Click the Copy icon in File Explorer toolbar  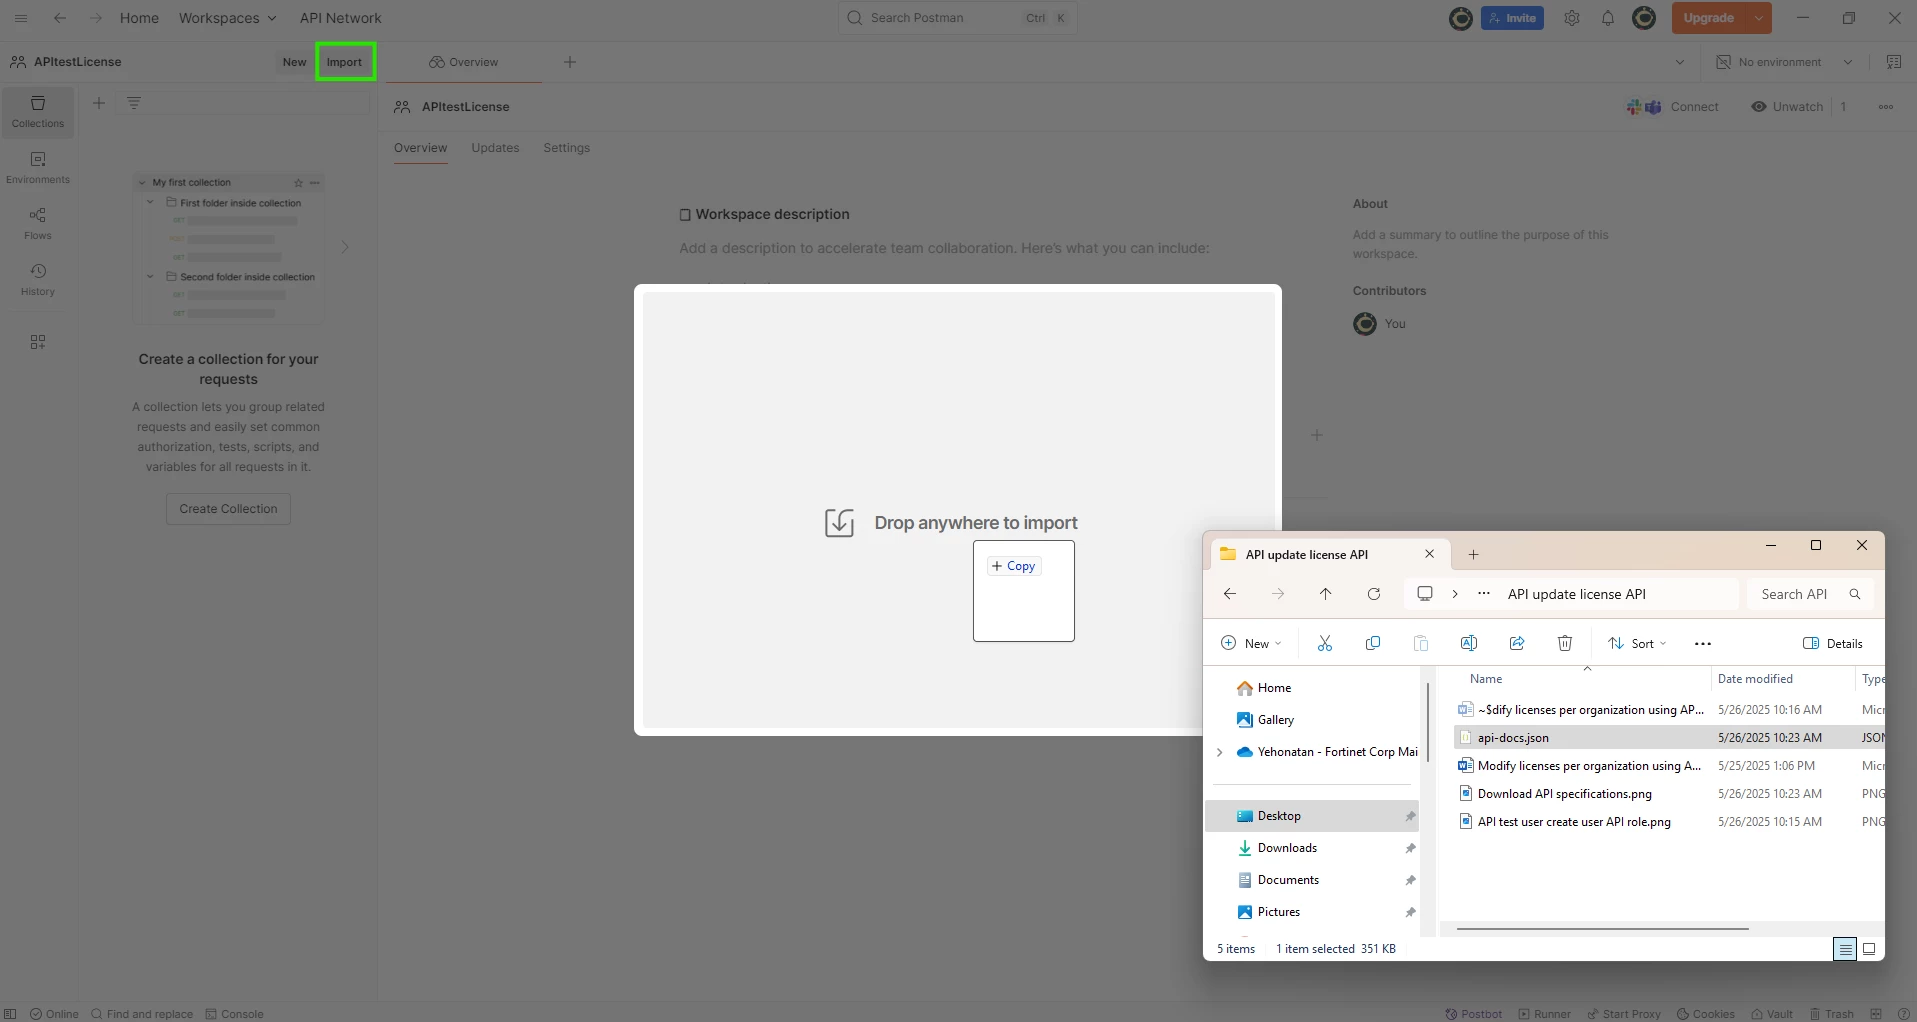pyautogui.click(x=1373, y=643)
